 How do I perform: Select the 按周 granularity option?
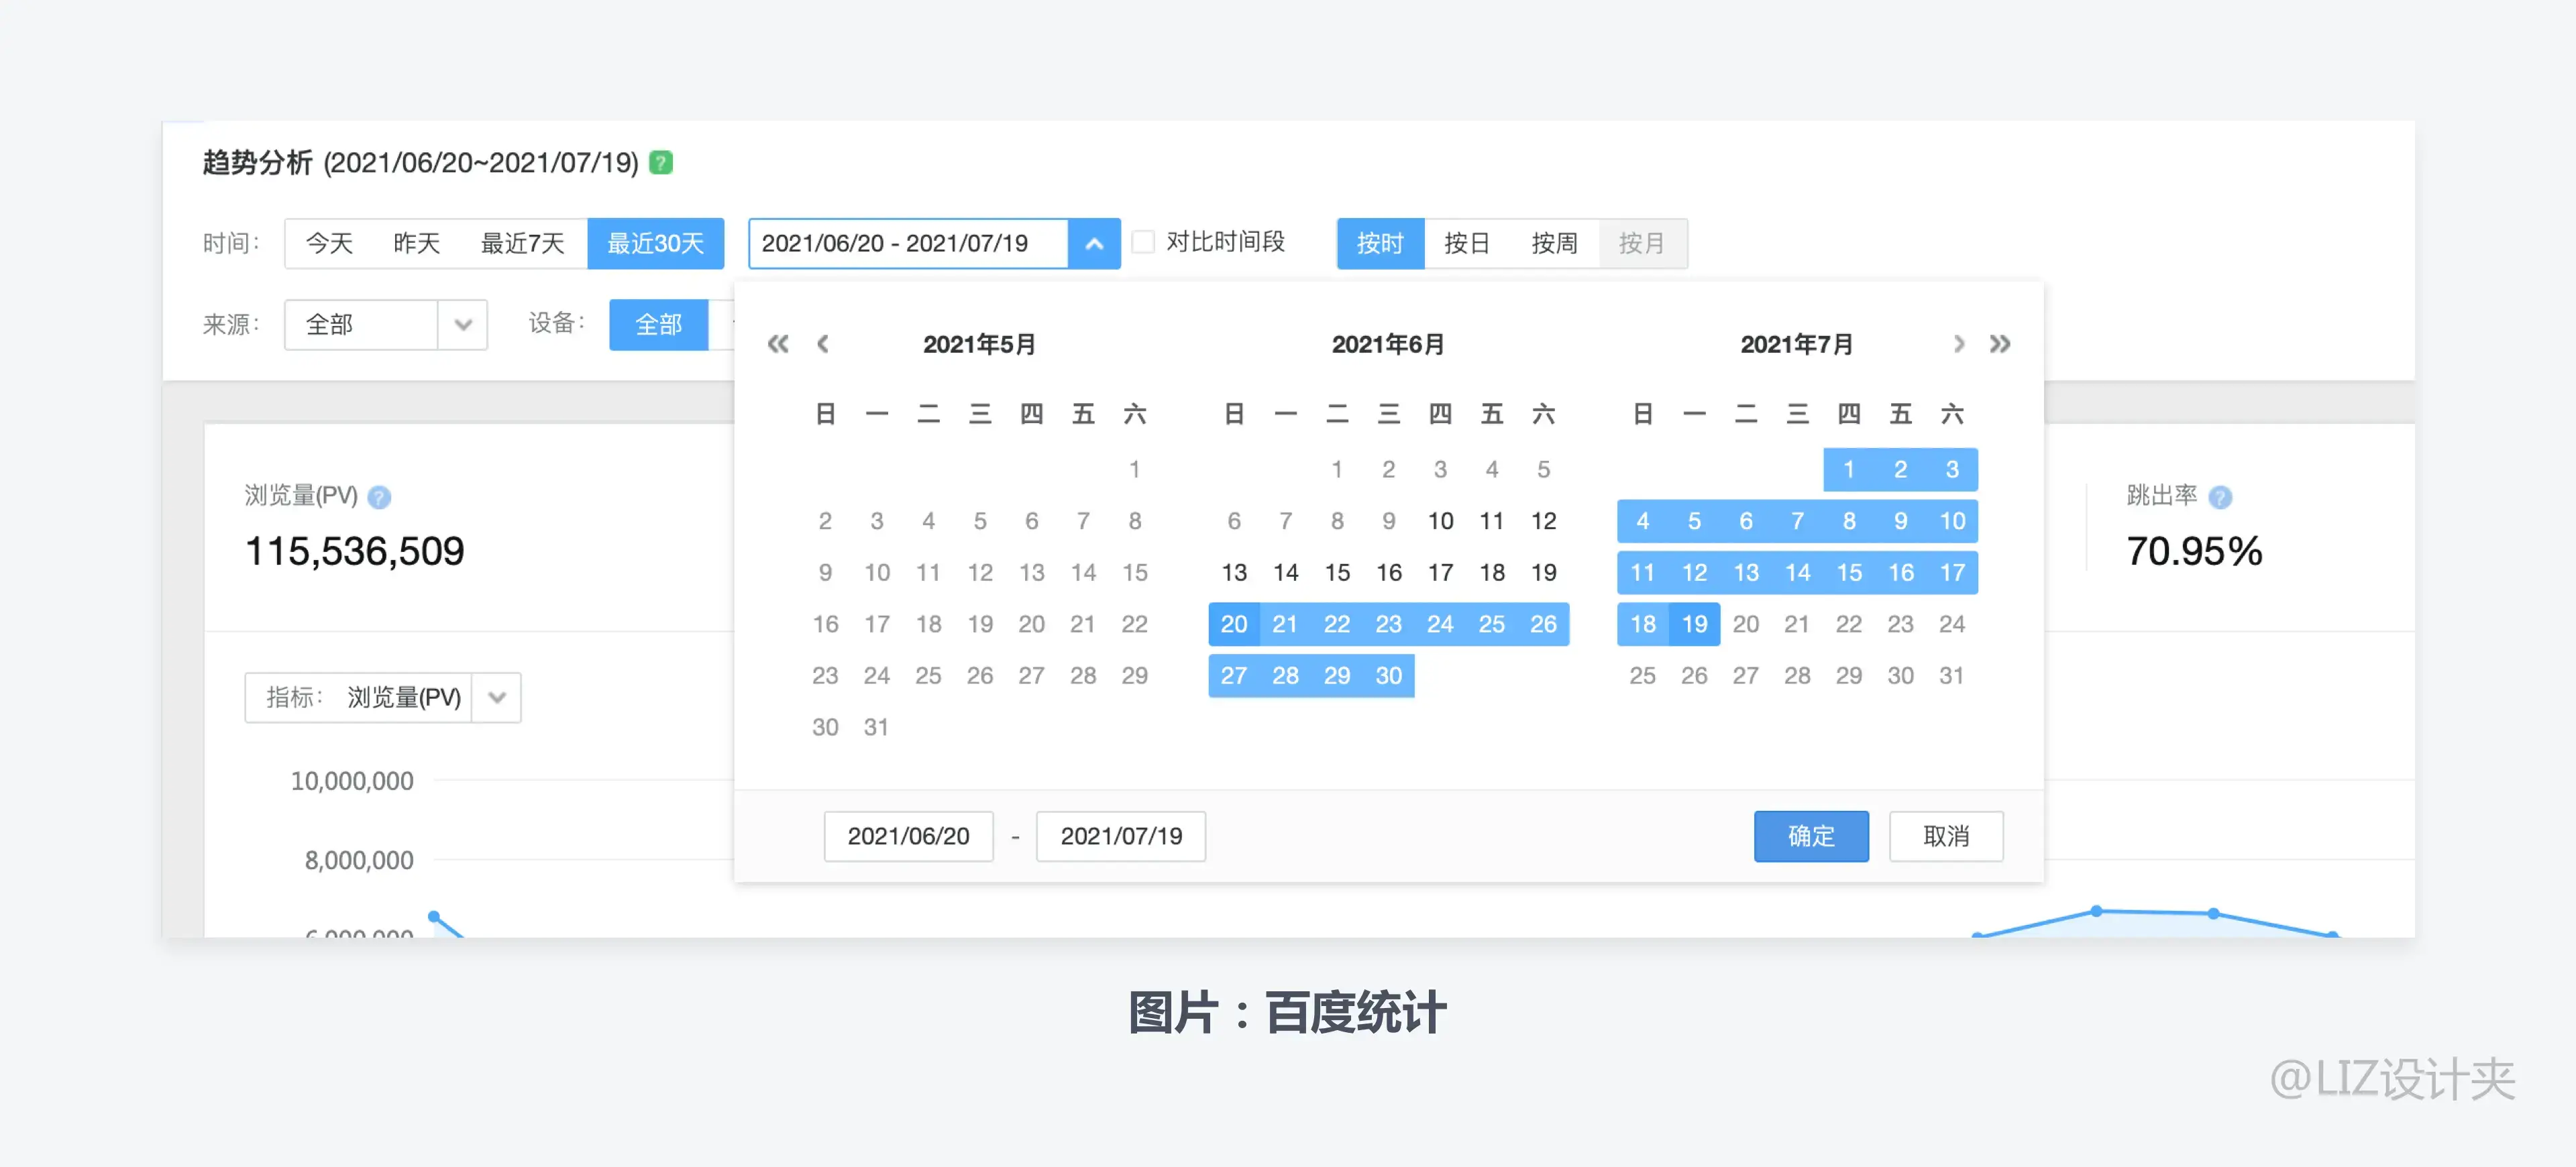(x=1554, y=243)
